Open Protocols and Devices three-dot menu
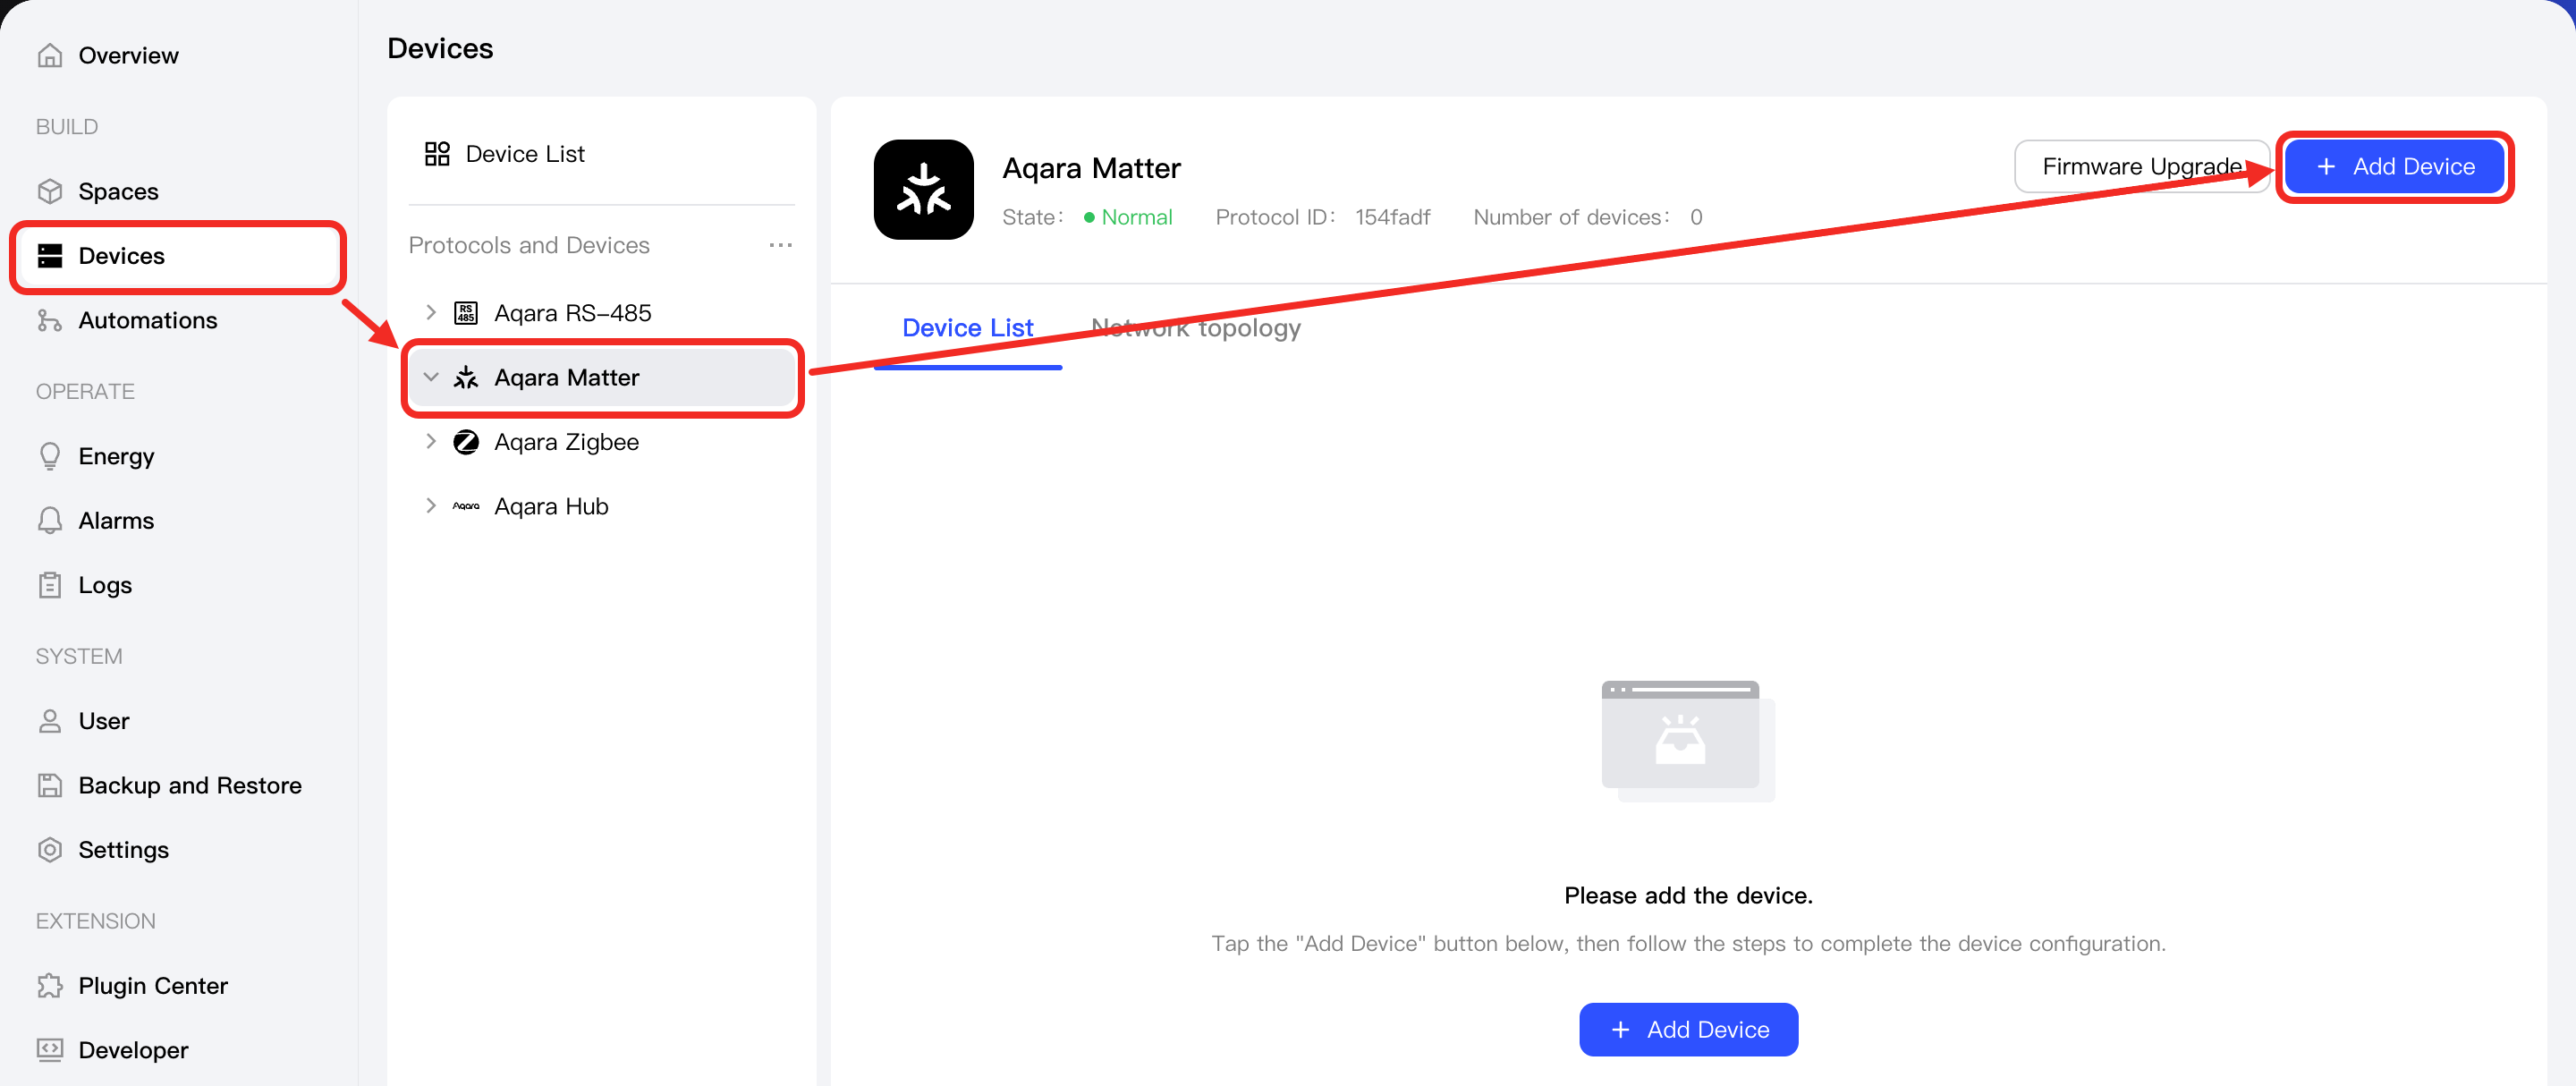 780,245
